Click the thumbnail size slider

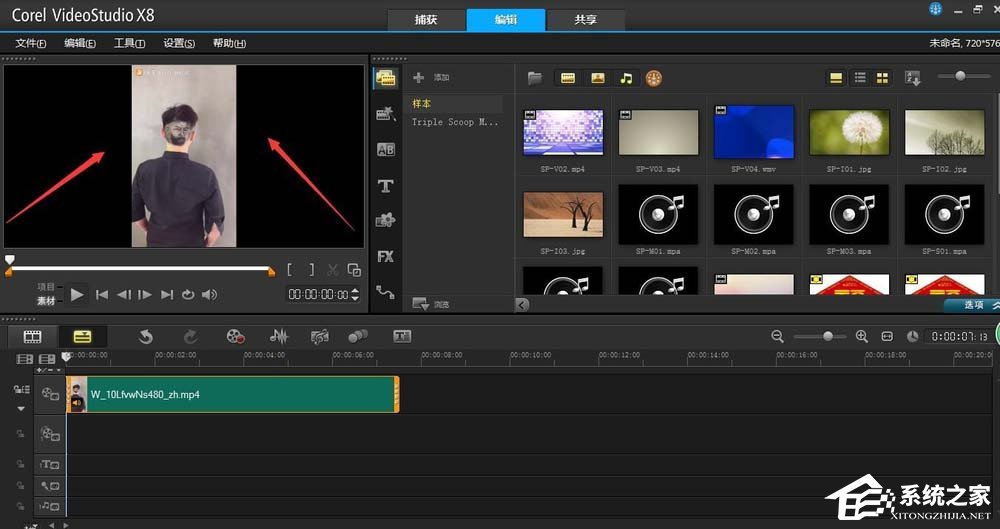coord(960,77)
